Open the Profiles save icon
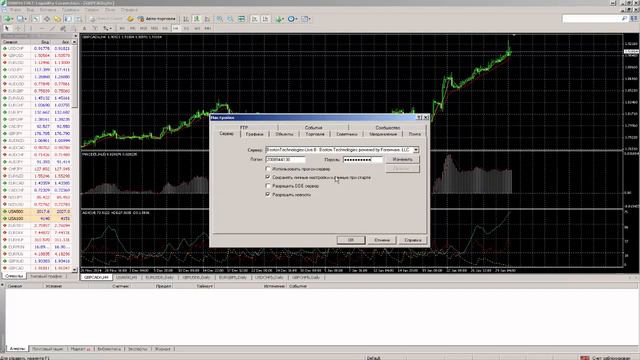The height and width of the screenshot is (360, 640). click(x=20, y=19)
